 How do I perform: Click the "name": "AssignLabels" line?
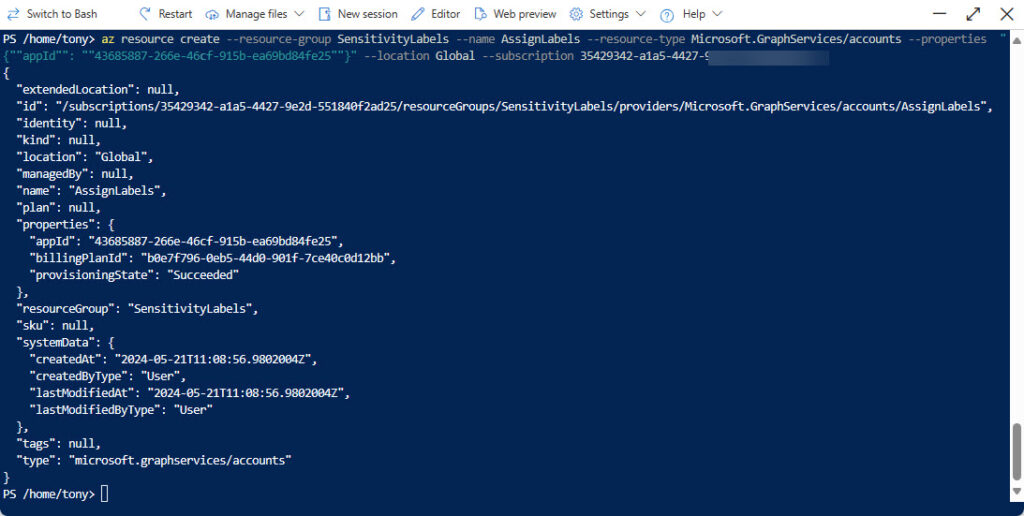coord(91,191)
